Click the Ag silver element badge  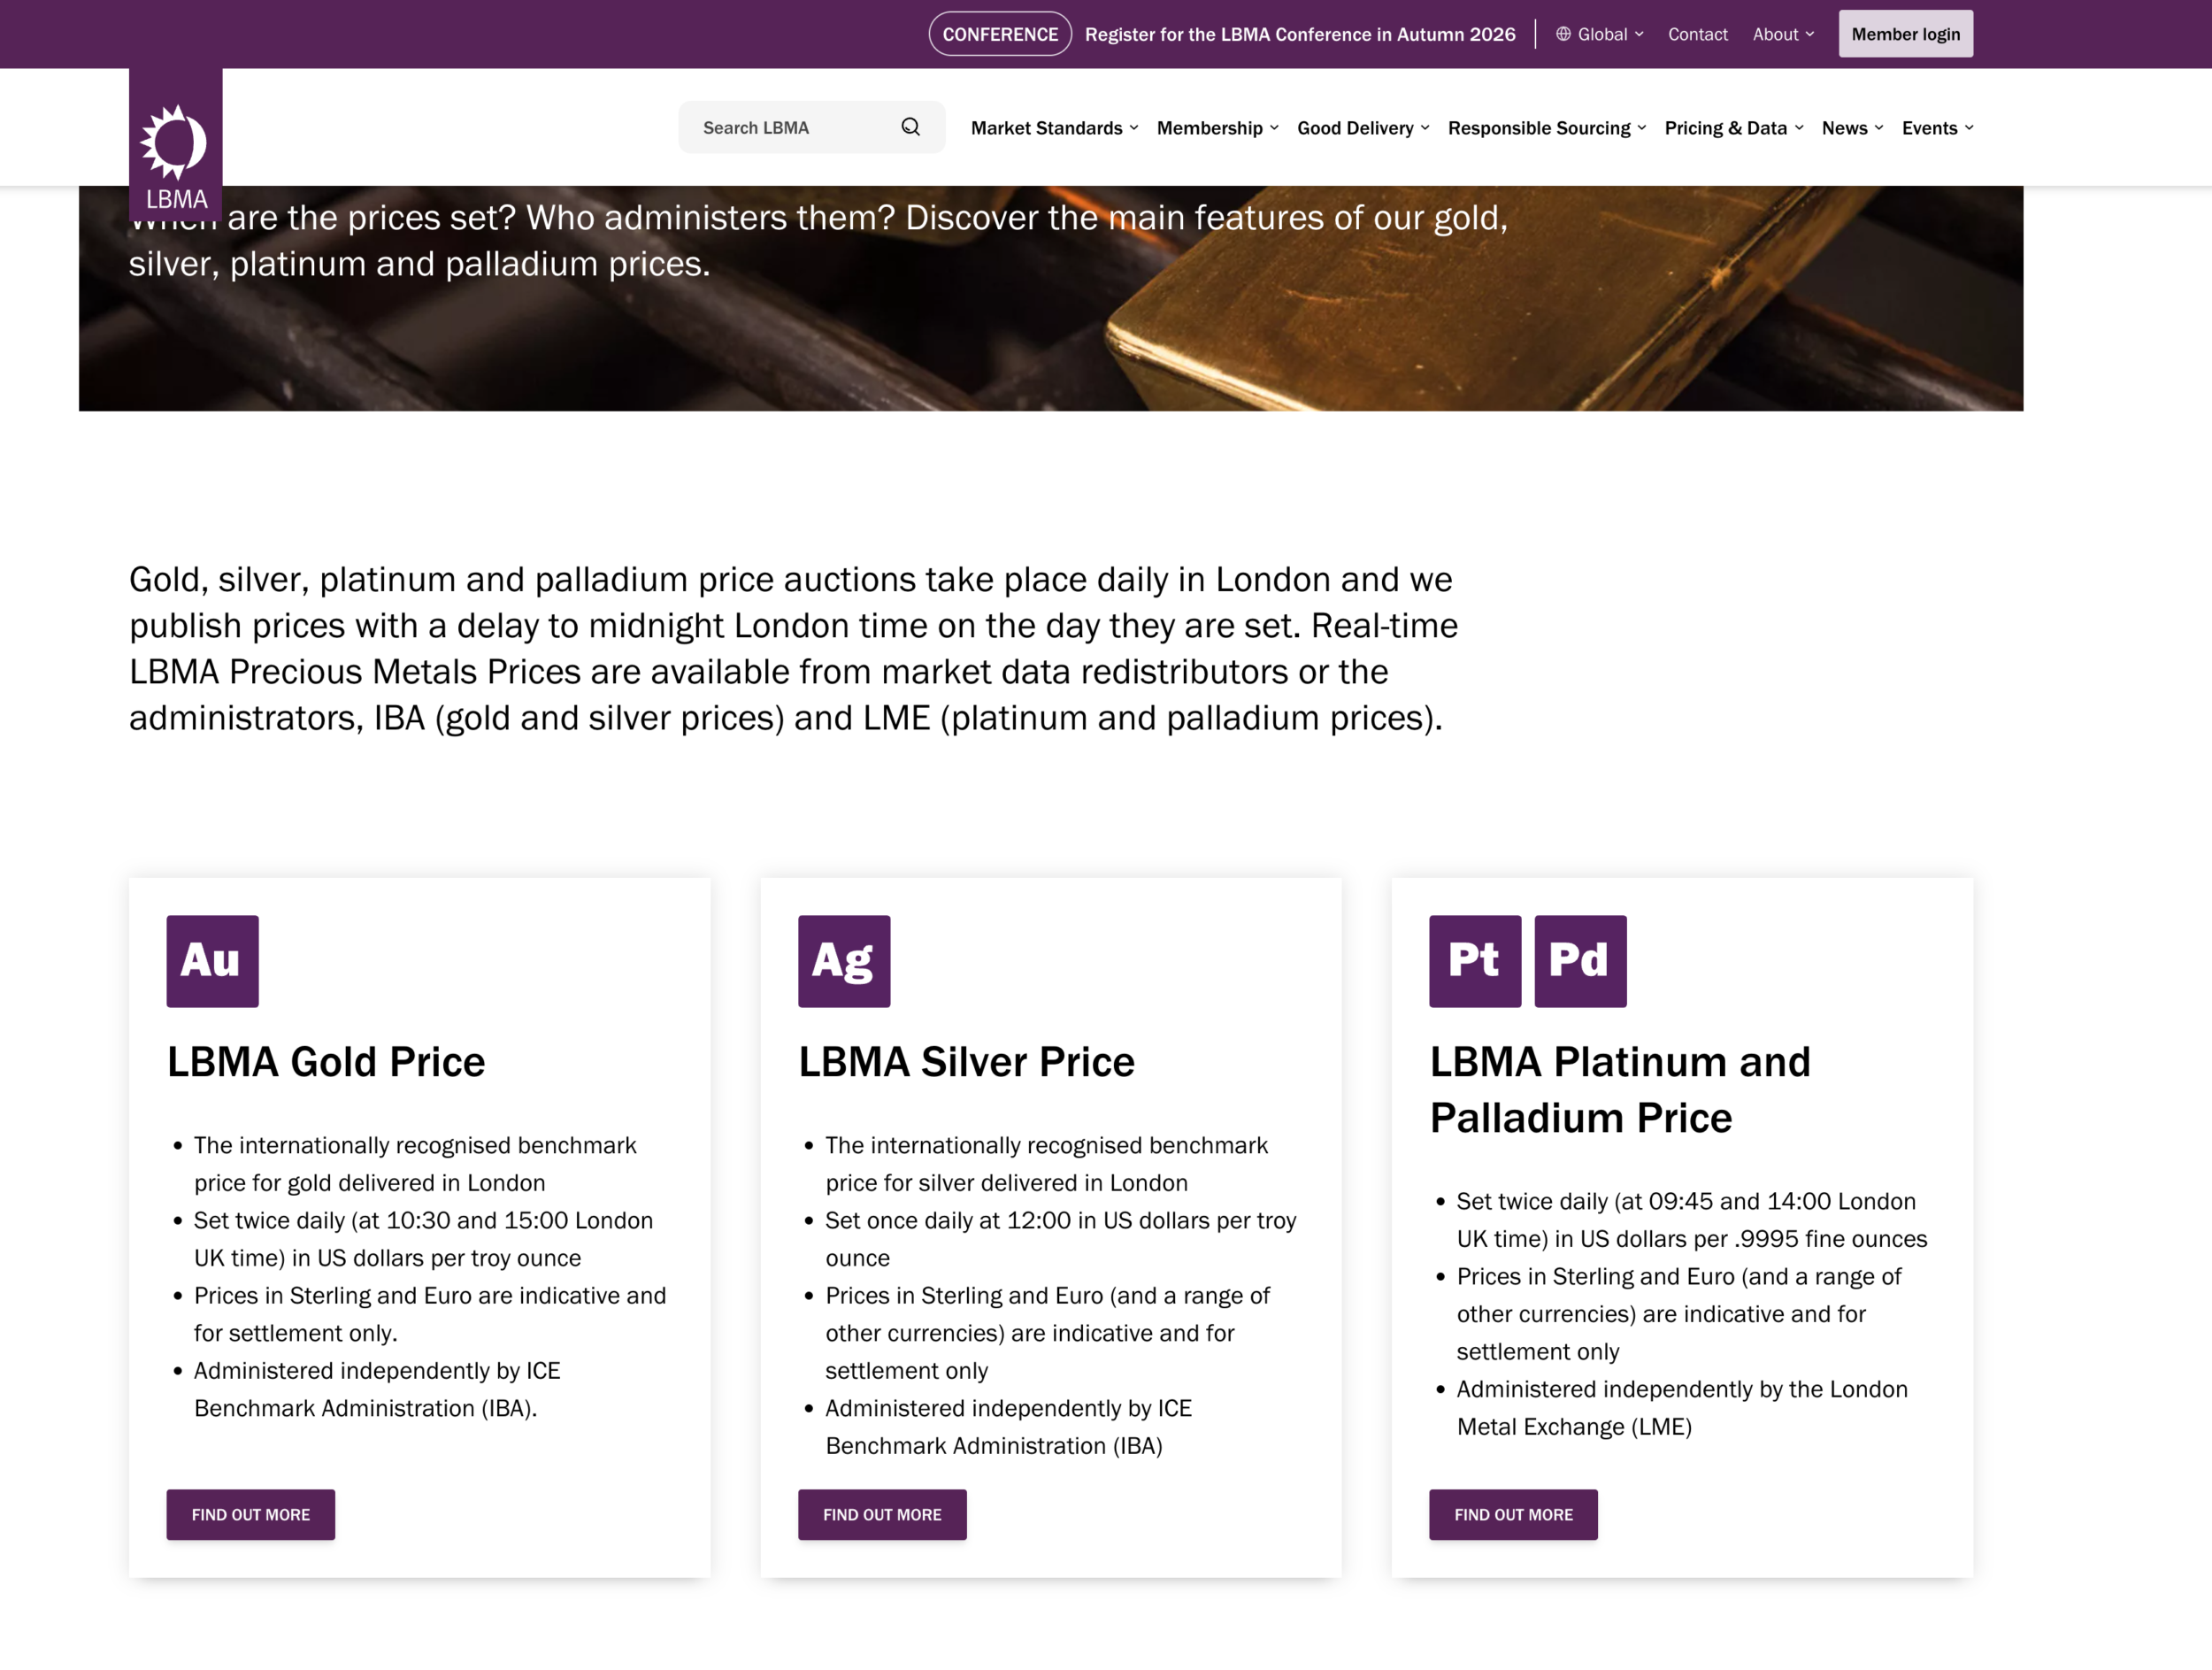[843, 960]
